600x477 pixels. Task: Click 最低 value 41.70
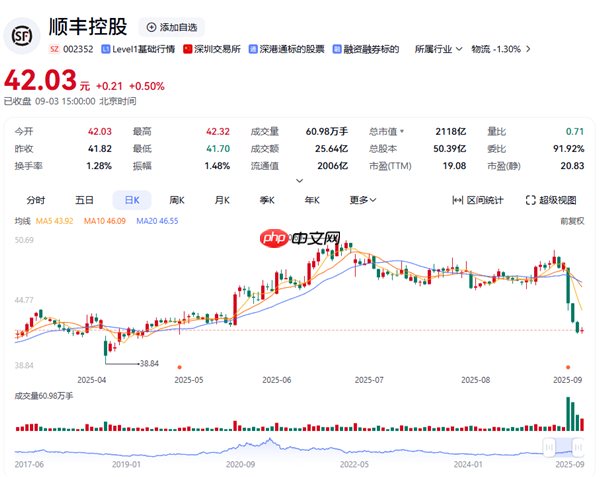[218, 148]
